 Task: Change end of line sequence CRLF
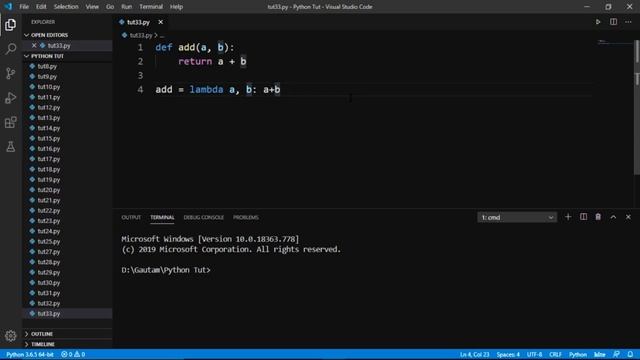tap(556, 354)
